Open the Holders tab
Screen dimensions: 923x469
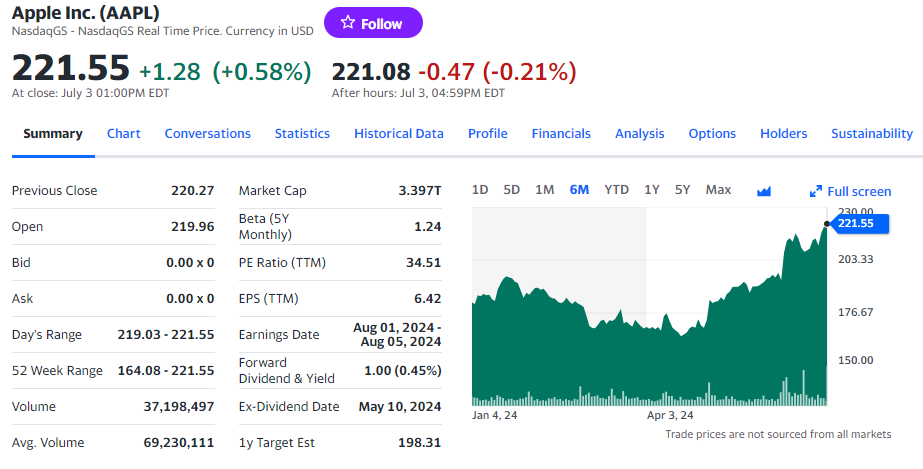coord(783,134)
